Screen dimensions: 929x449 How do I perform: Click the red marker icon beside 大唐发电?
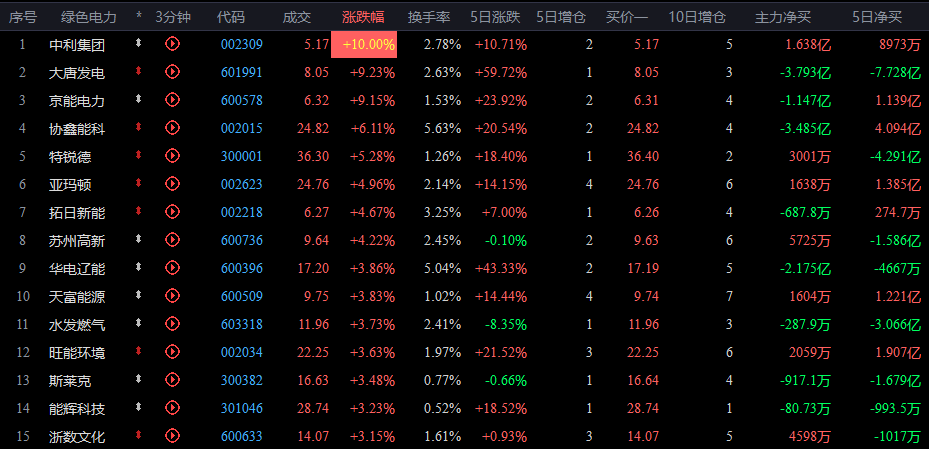point(139,72)
